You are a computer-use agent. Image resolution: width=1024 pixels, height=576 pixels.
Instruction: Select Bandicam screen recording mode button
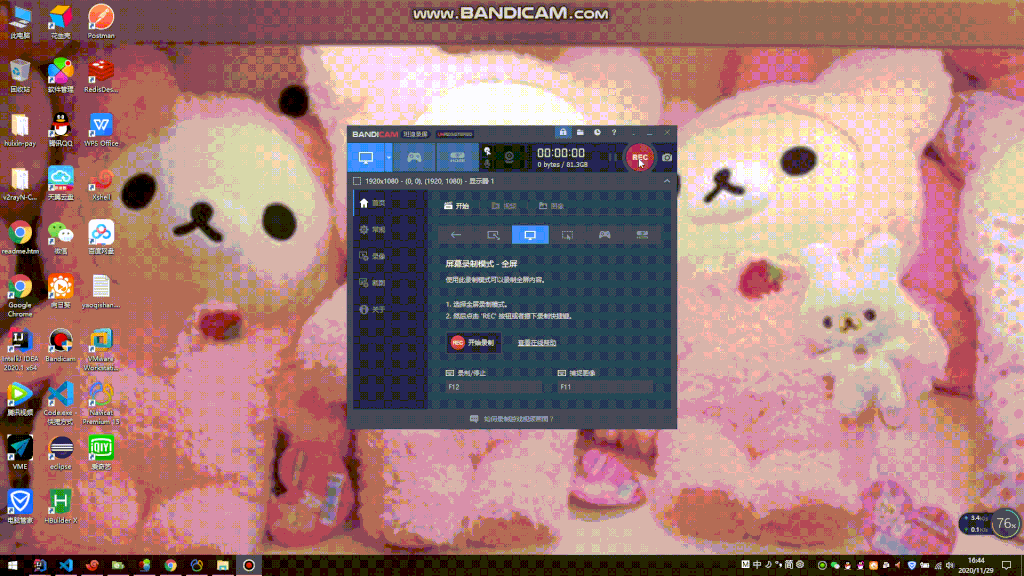click(366, 157)
